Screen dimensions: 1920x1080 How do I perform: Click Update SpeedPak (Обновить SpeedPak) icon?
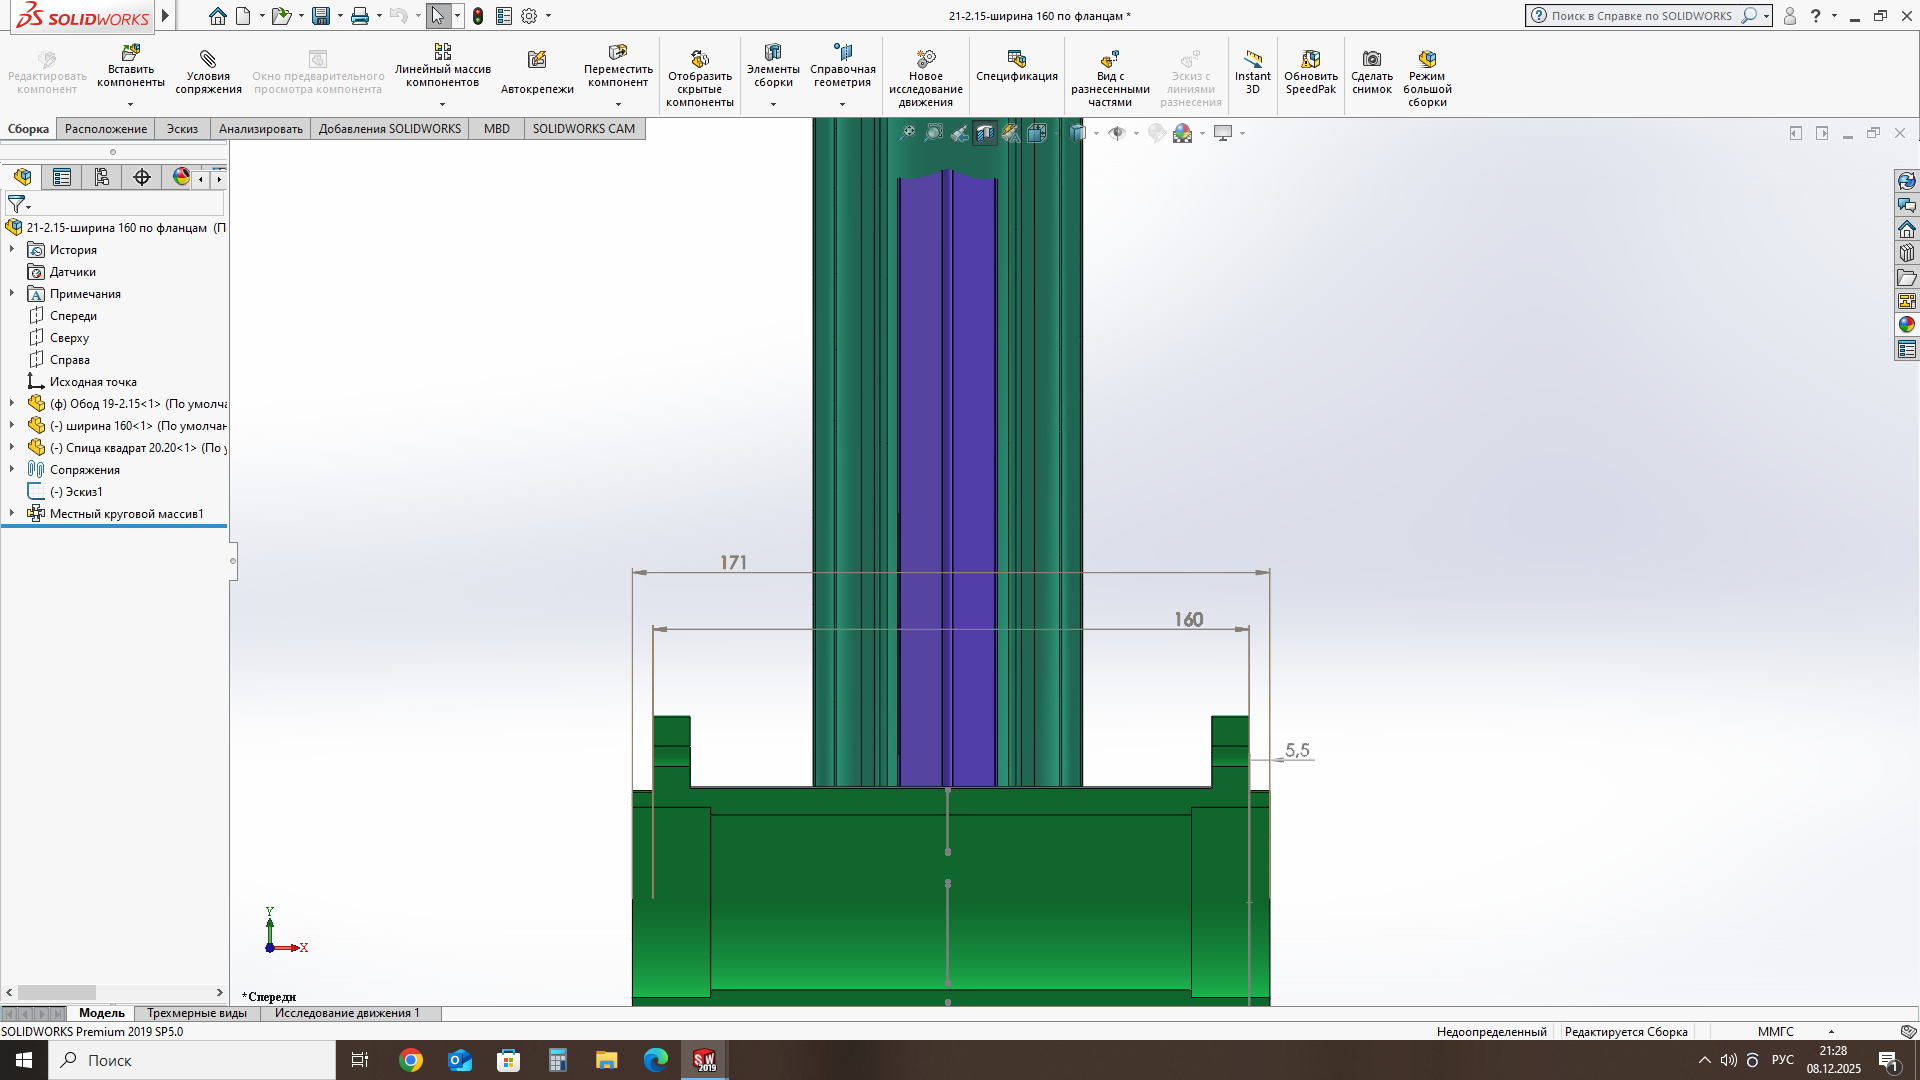[x=1310, y=69]
